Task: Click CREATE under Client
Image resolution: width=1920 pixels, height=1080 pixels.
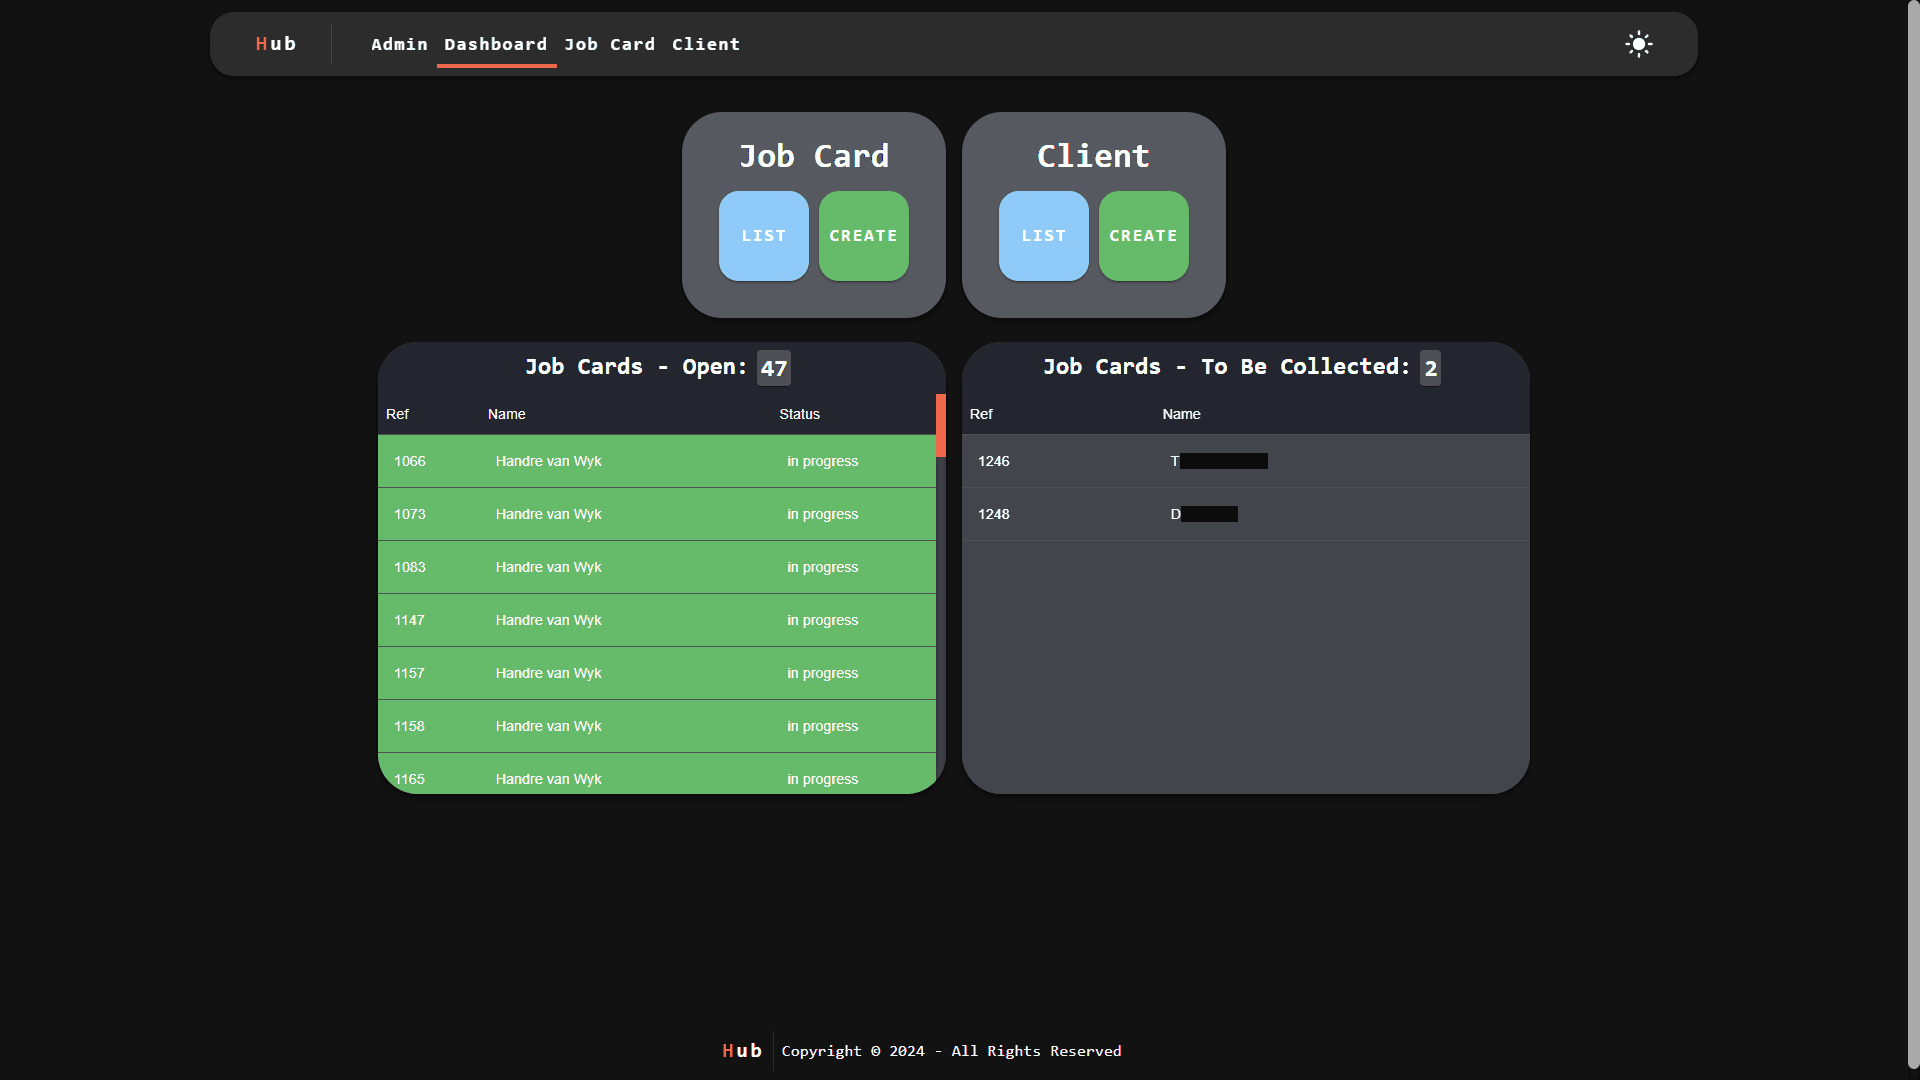Action: [1143, 236]
